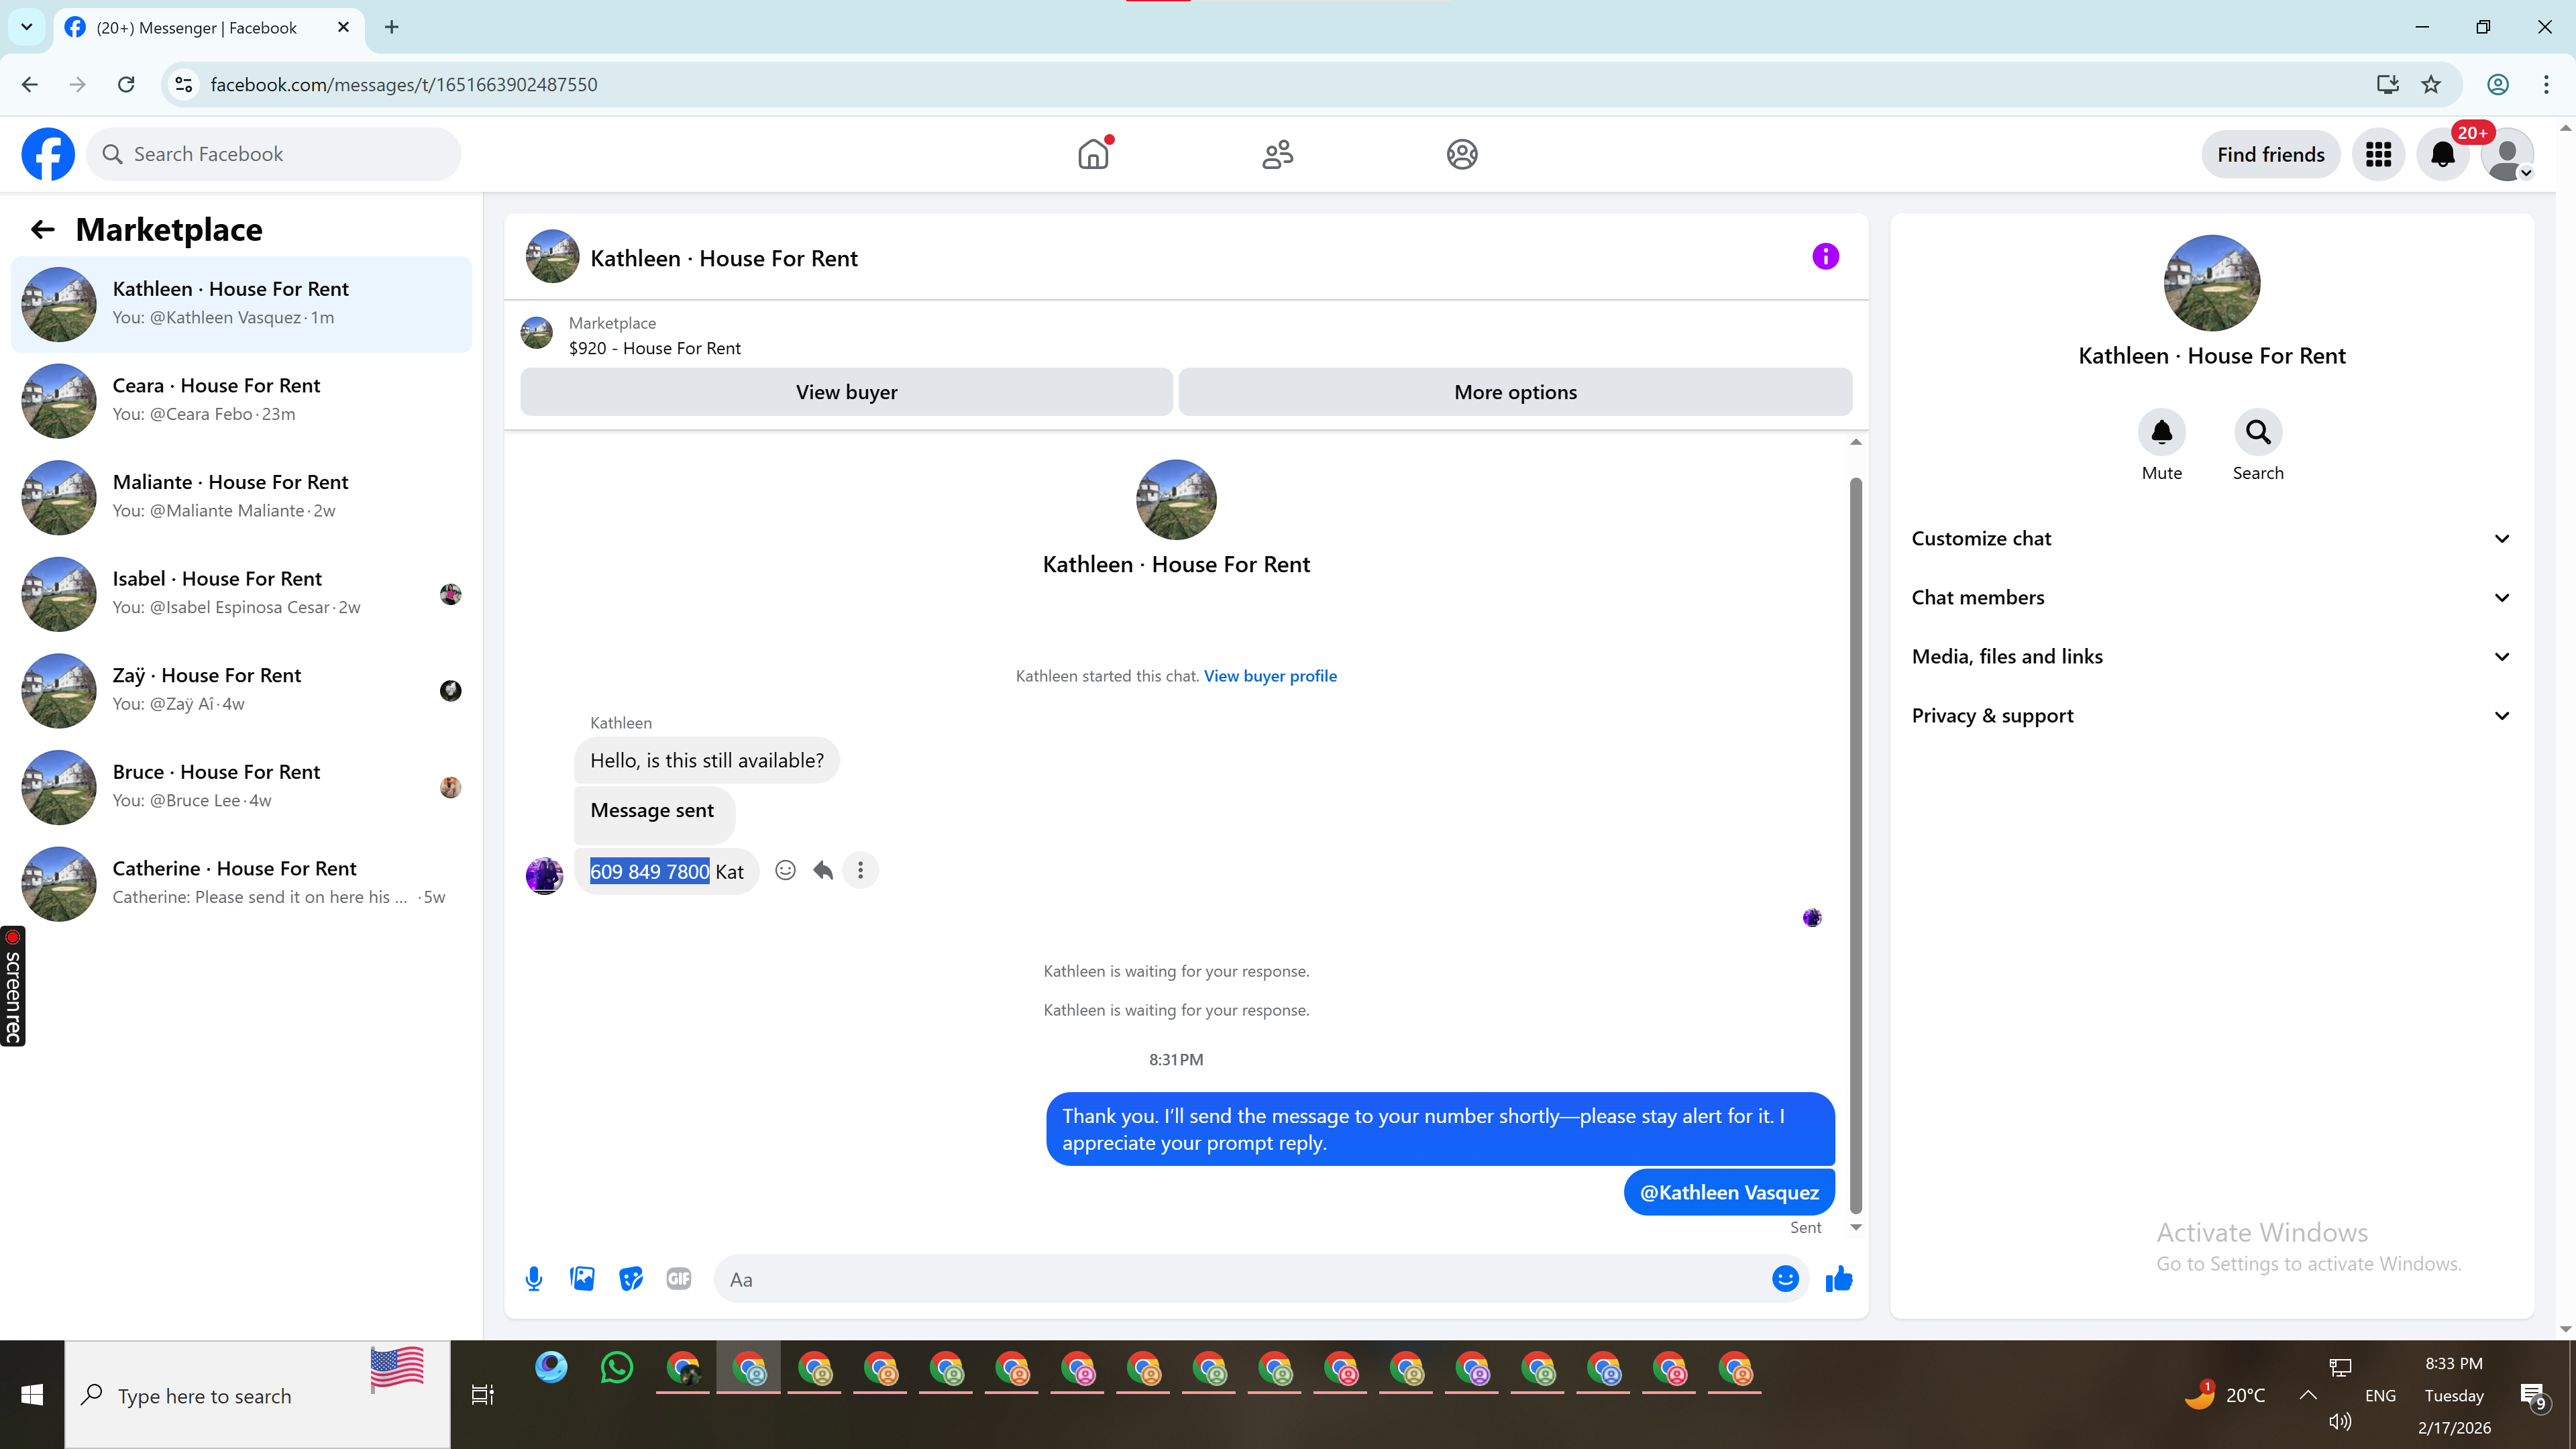
Task: Reply to the phone number message
Action: tap(823, 870)
